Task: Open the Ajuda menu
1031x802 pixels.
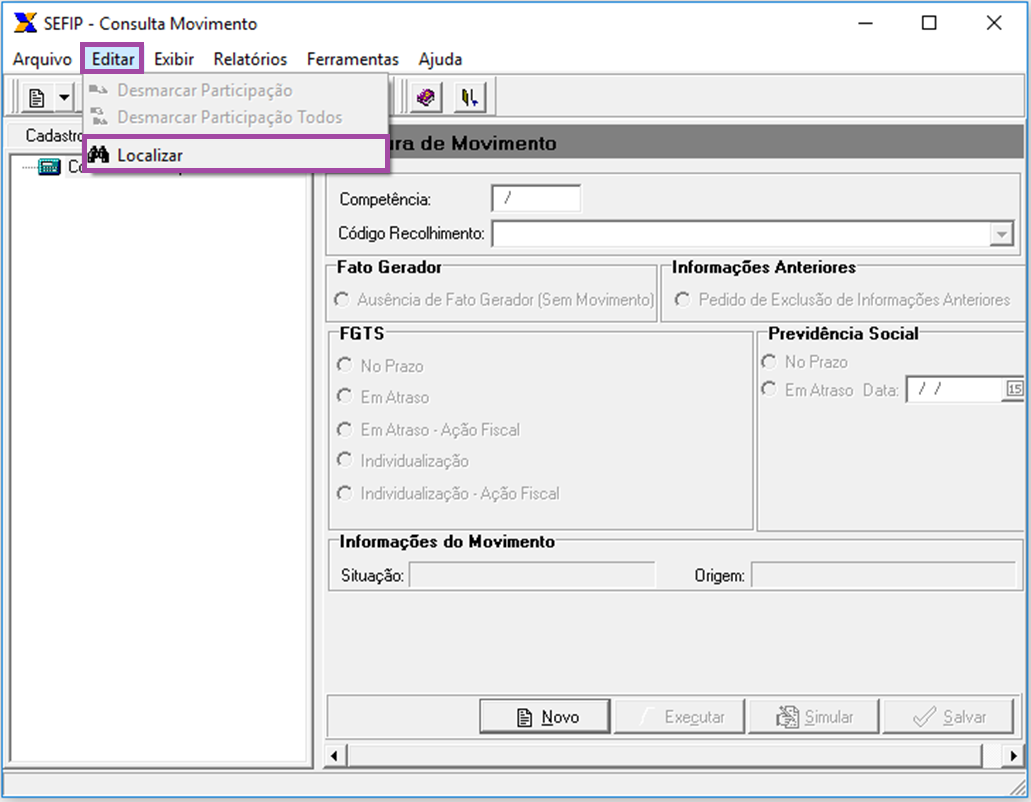Action: [441, 59]
